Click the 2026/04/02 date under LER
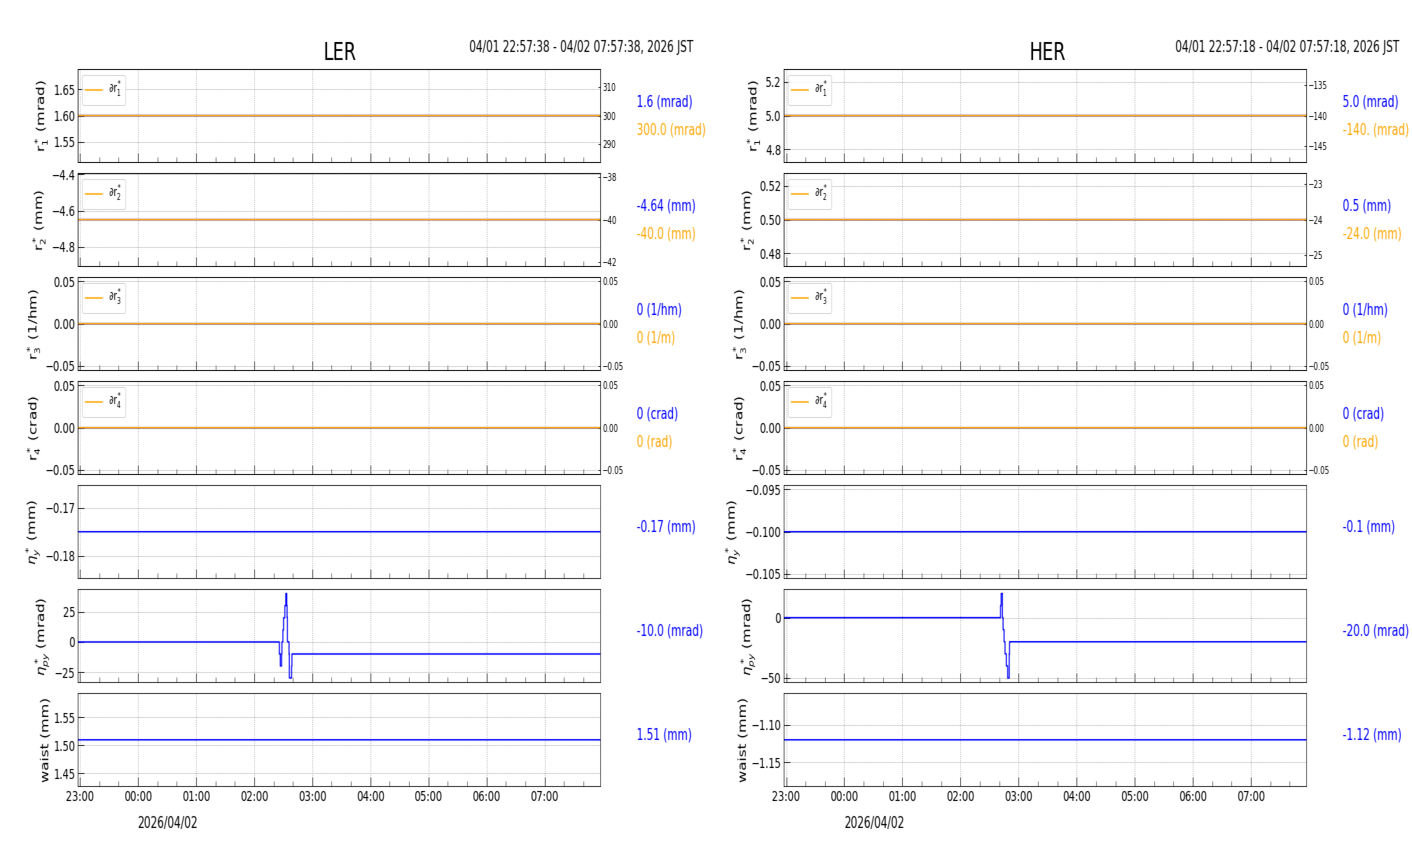Image resolution: width=1412 pixels, height=864 pixels. click(x=167, y=823)
